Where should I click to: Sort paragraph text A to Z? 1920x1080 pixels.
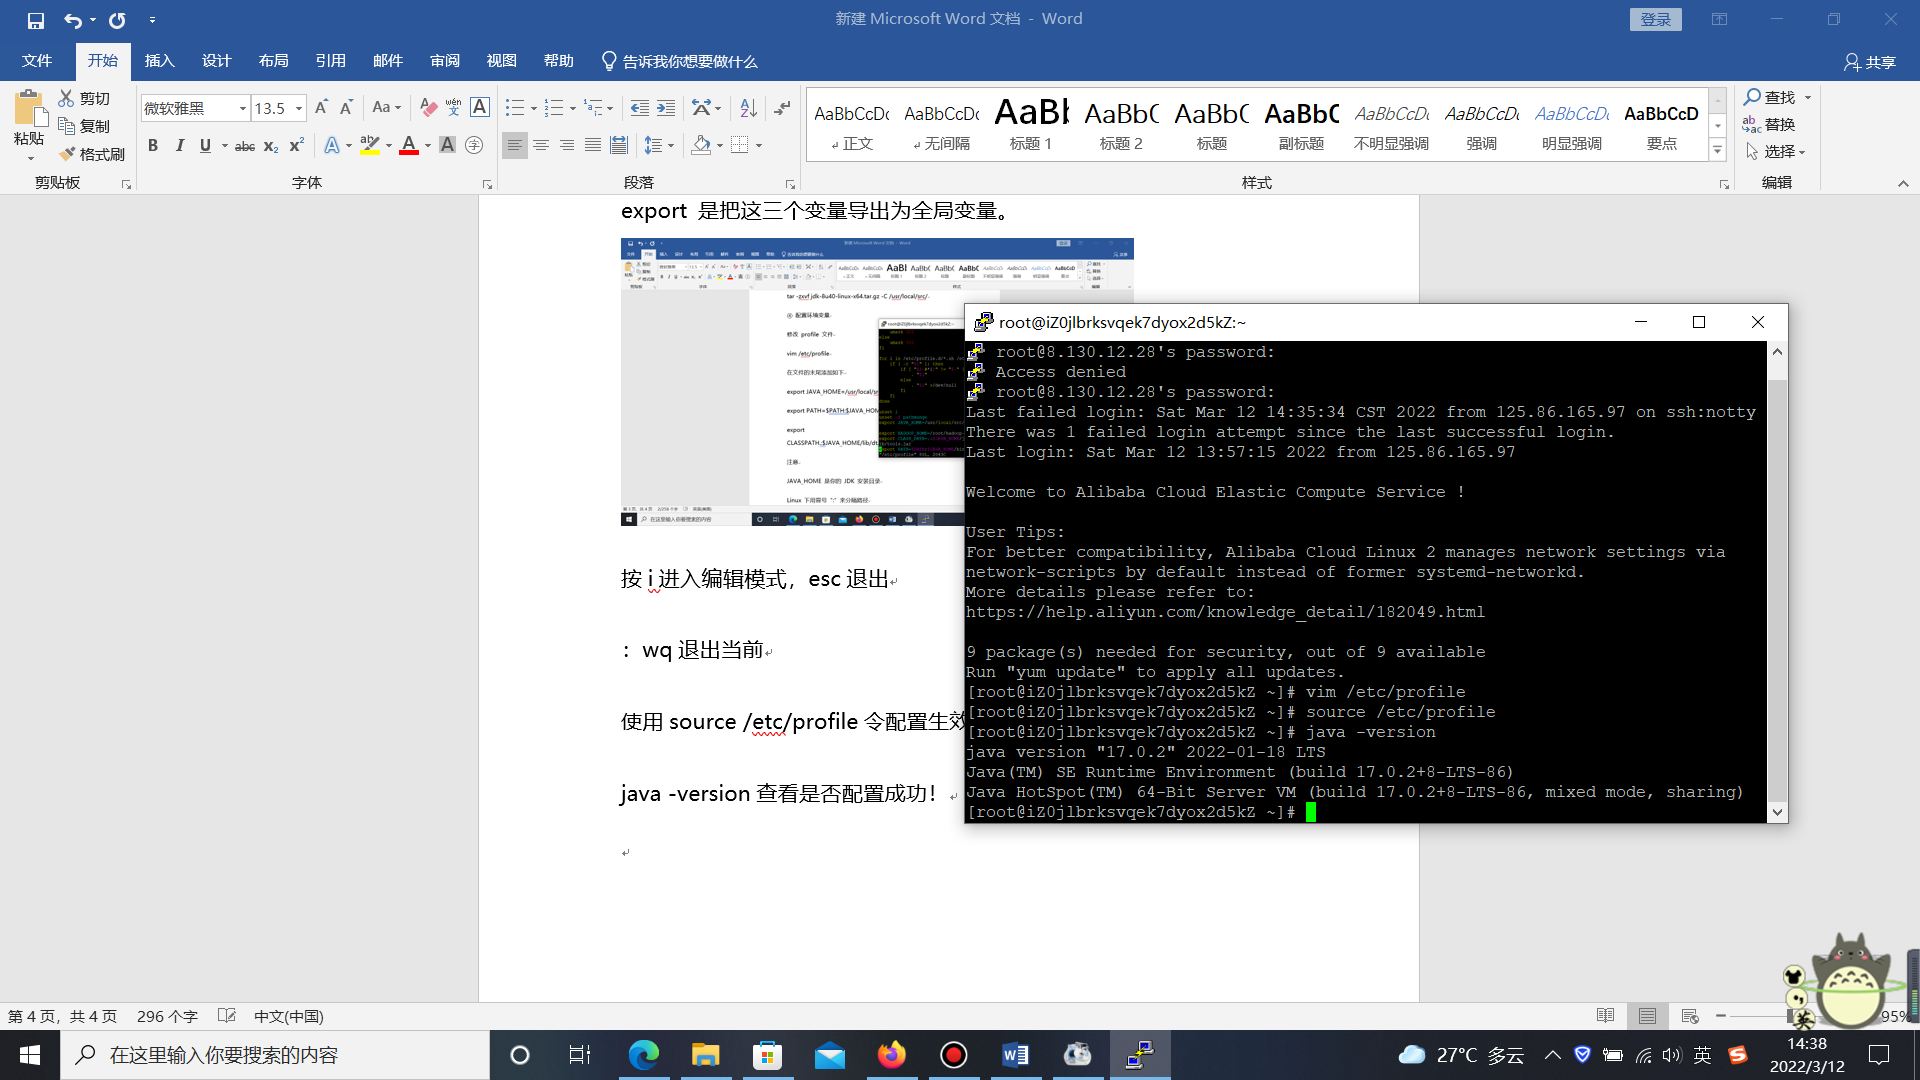(748, 108)
